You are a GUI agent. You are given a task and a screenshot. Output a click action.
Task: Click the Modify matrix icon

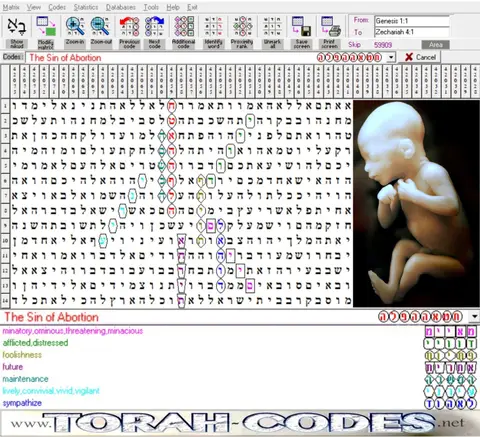pyautogui.click(x=46, y=27)
